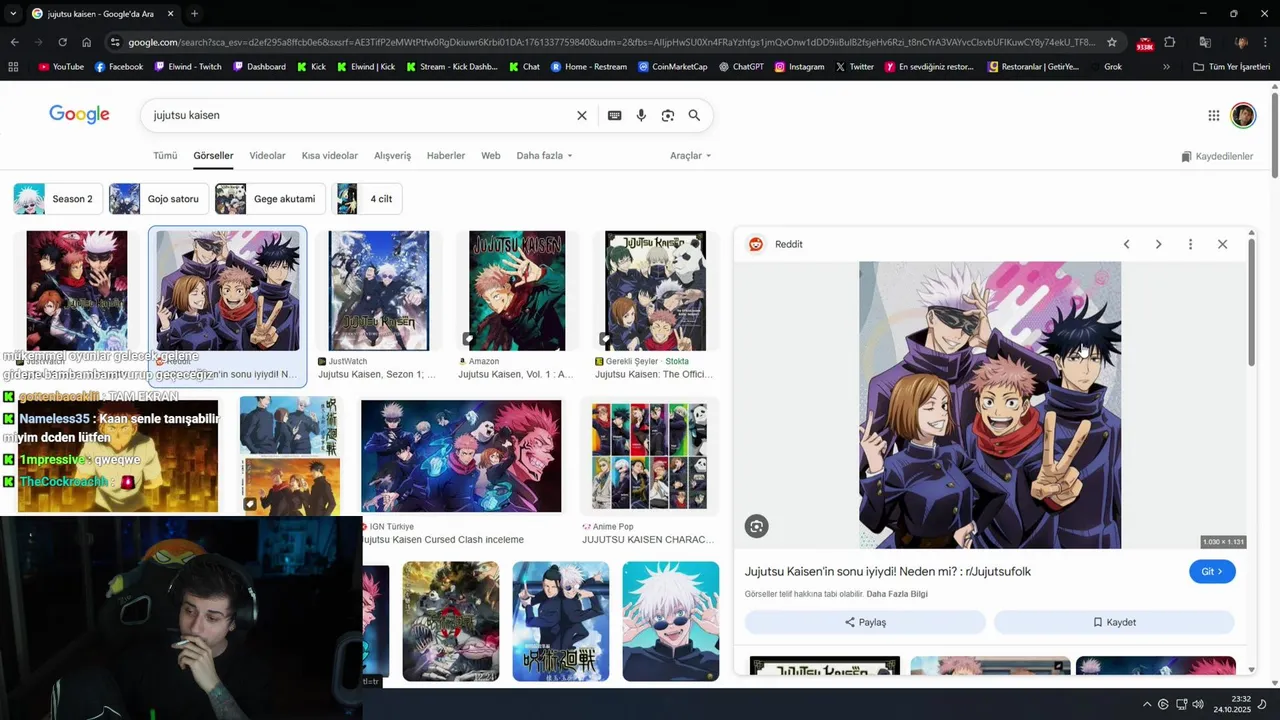The height and width of the screenshot is (720, 1280).
Task: Open the Google apps grid
Action: [1213, 116]
